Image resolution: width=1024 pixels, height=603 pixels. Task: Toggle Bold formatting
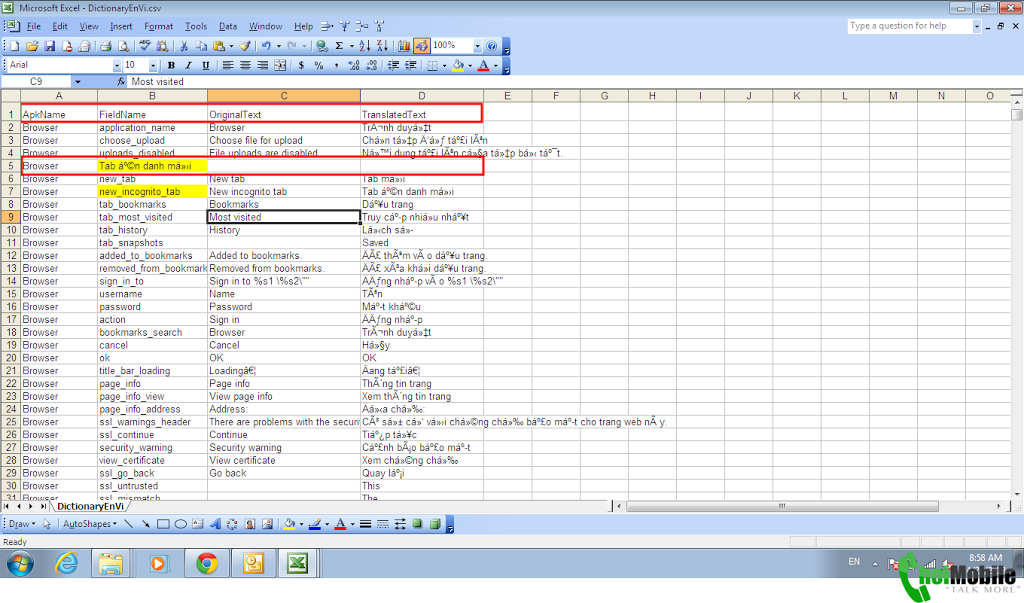[x=170, y=65]
